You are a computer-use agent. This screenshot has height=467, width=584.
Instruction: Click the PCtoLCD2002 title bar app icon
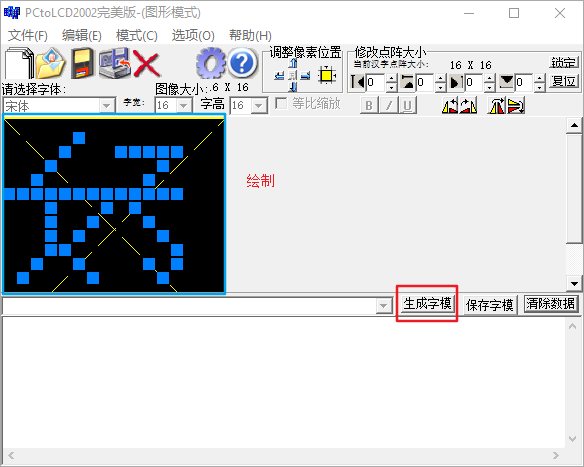pyautogui.click(x=12, y=13)
